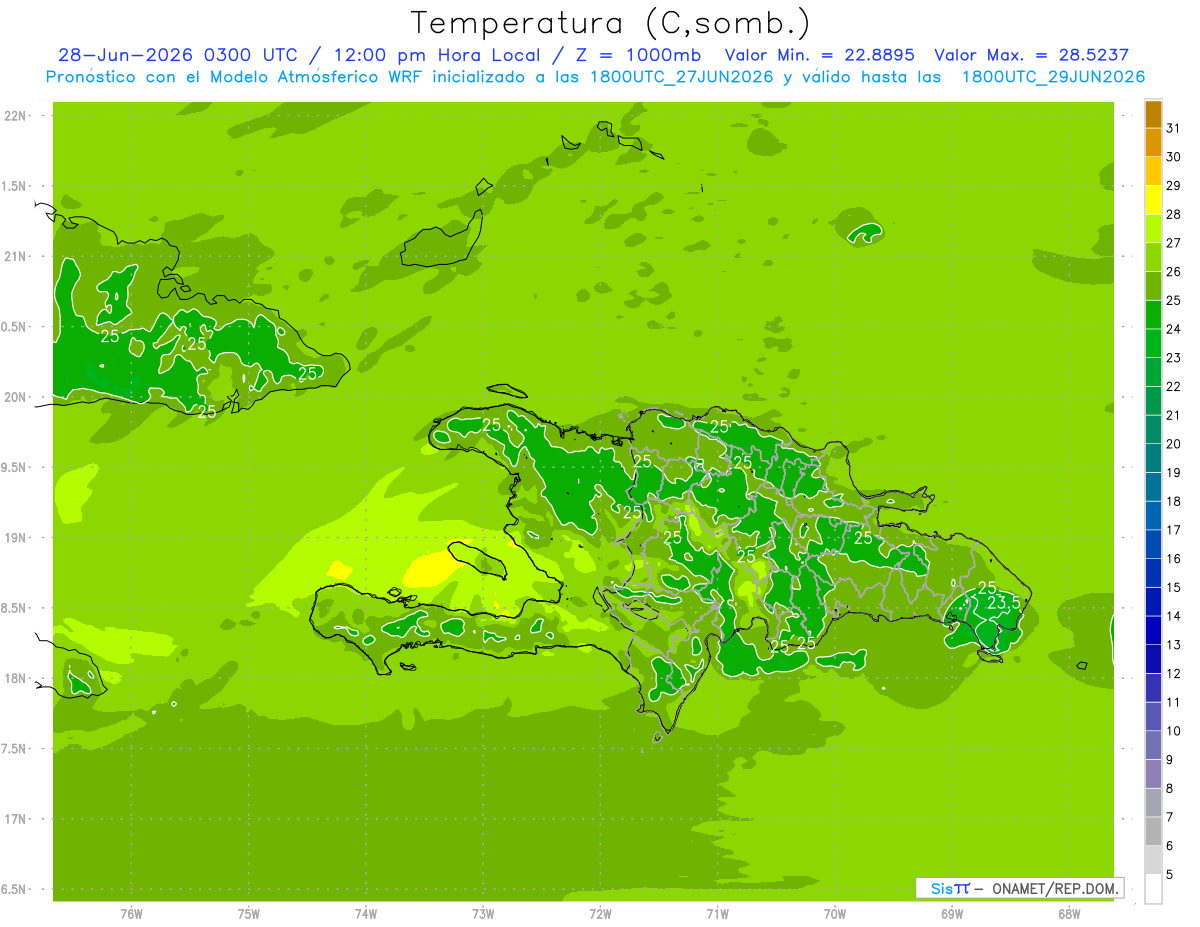The image size is (1200, 927).
Task: Click the legend value "15"
Action: point(1174,587)
